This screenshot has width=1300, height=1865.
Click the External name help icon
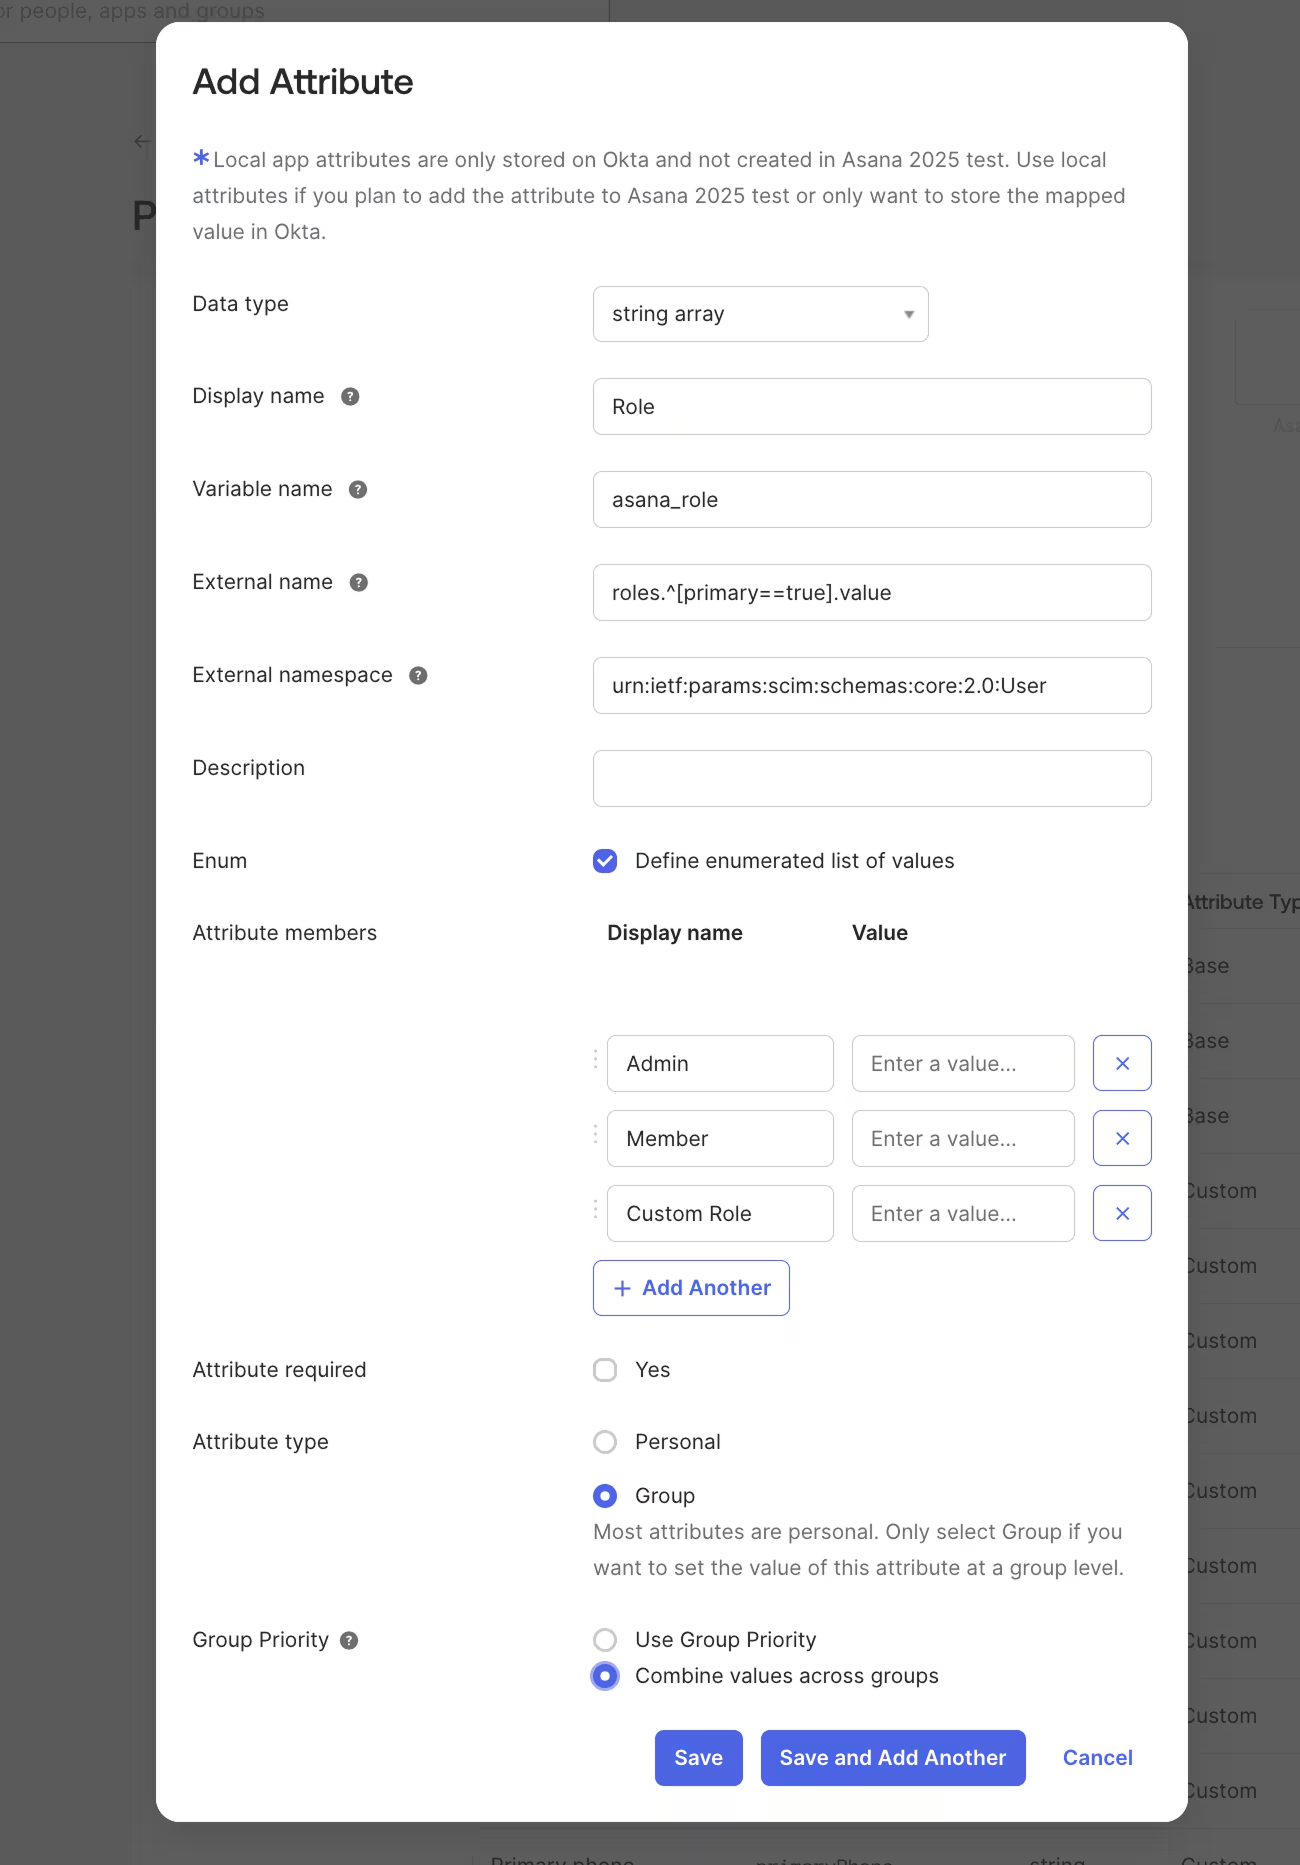(x=359, y=583)
